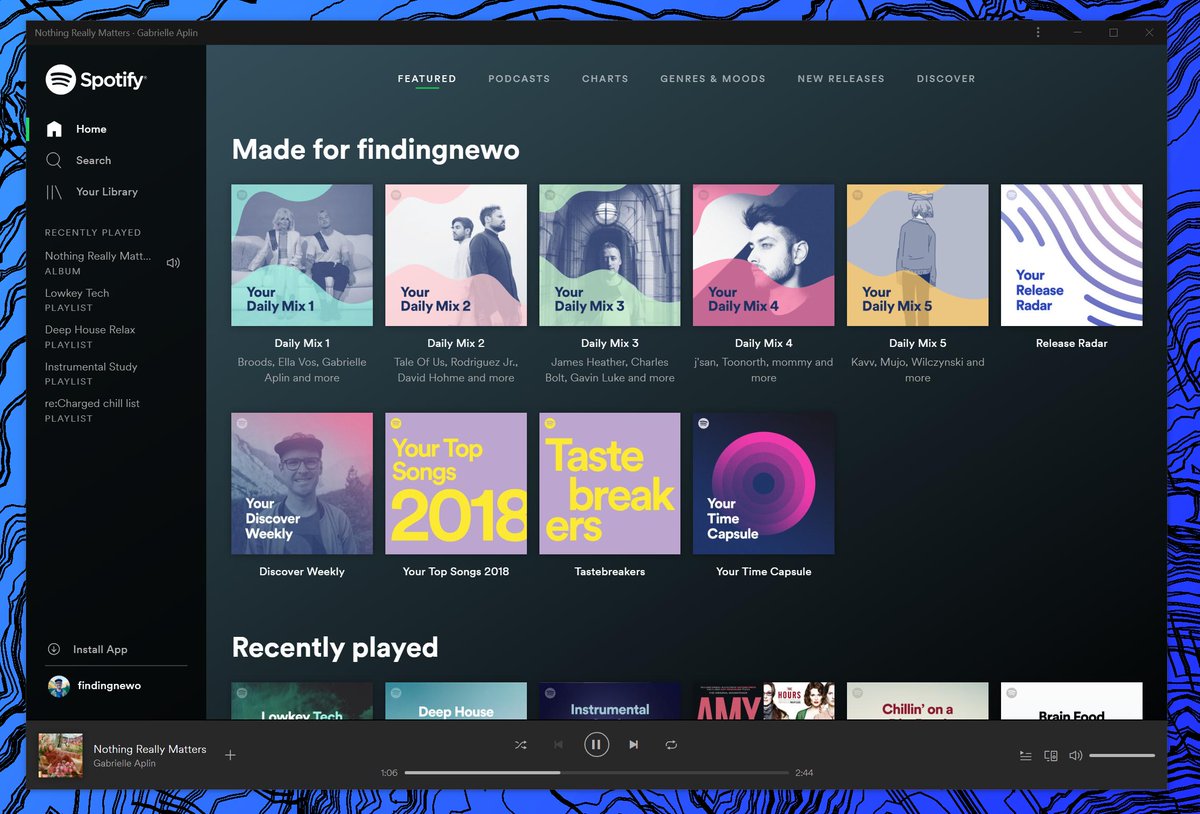Screen dimensions: 1200x814
Task: Switch to the Podcasts tab
Action: 519,79
